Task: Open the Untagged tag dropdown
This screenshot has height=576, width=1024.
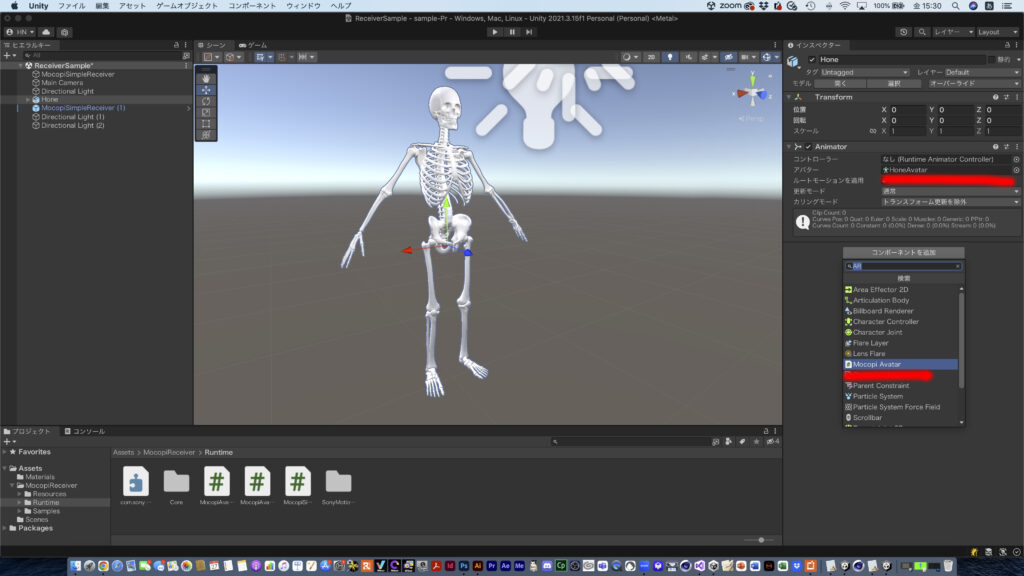Action: [864, 72]
